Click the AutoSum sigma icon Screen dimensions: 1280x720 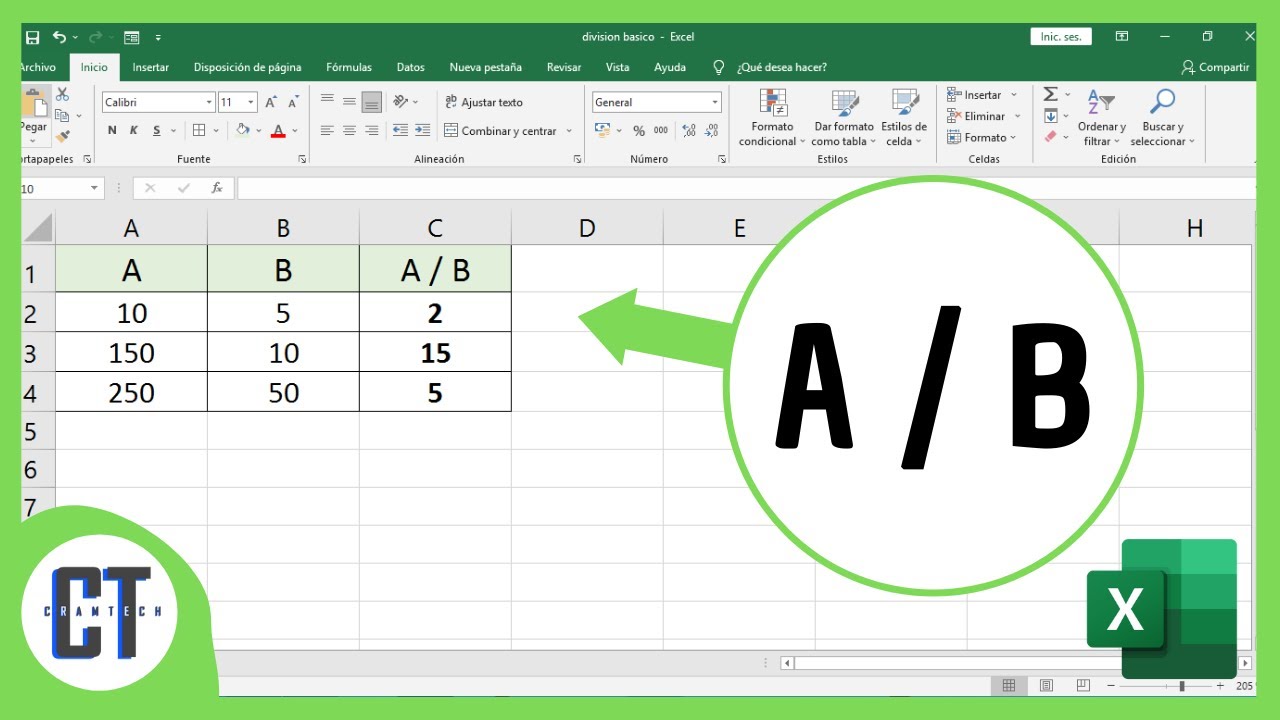[1050, 94]
